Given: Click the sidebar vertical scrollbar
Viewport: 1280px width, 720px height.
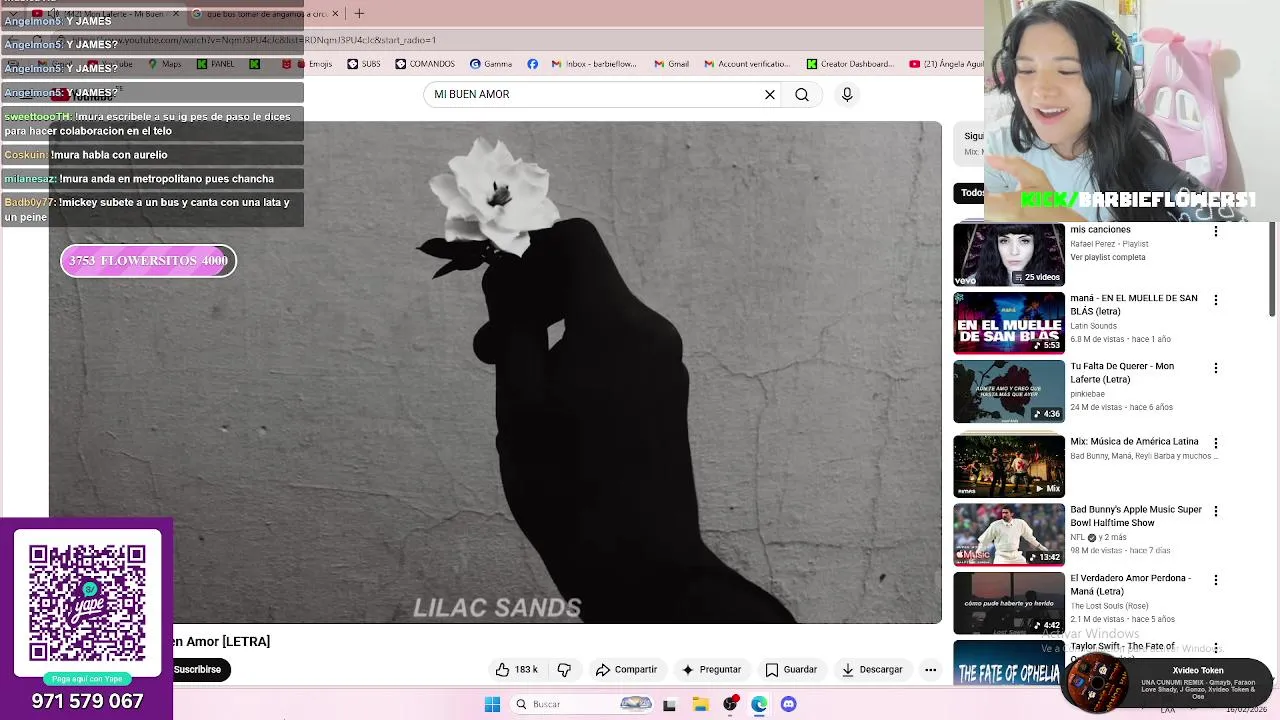Looking at the screenshot, I should [1272, 270].
